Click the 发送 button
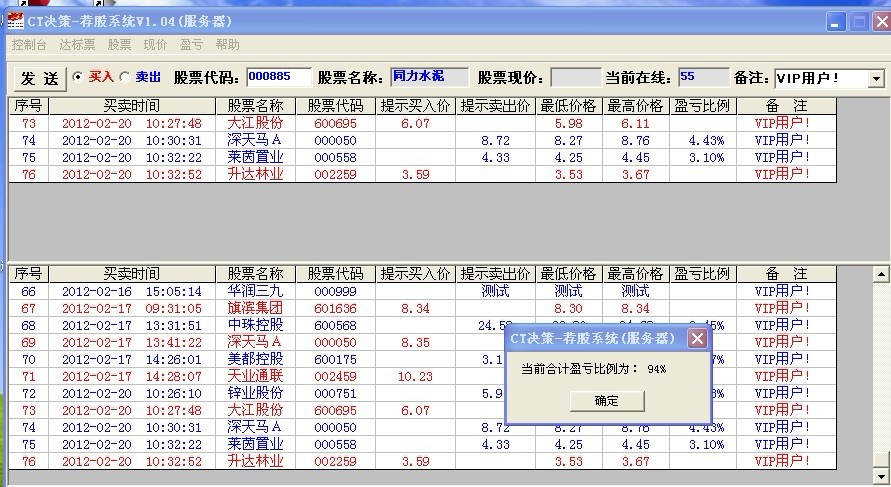Image resolution: width=891 pixels, height=487 pixels. coord(40,78)
